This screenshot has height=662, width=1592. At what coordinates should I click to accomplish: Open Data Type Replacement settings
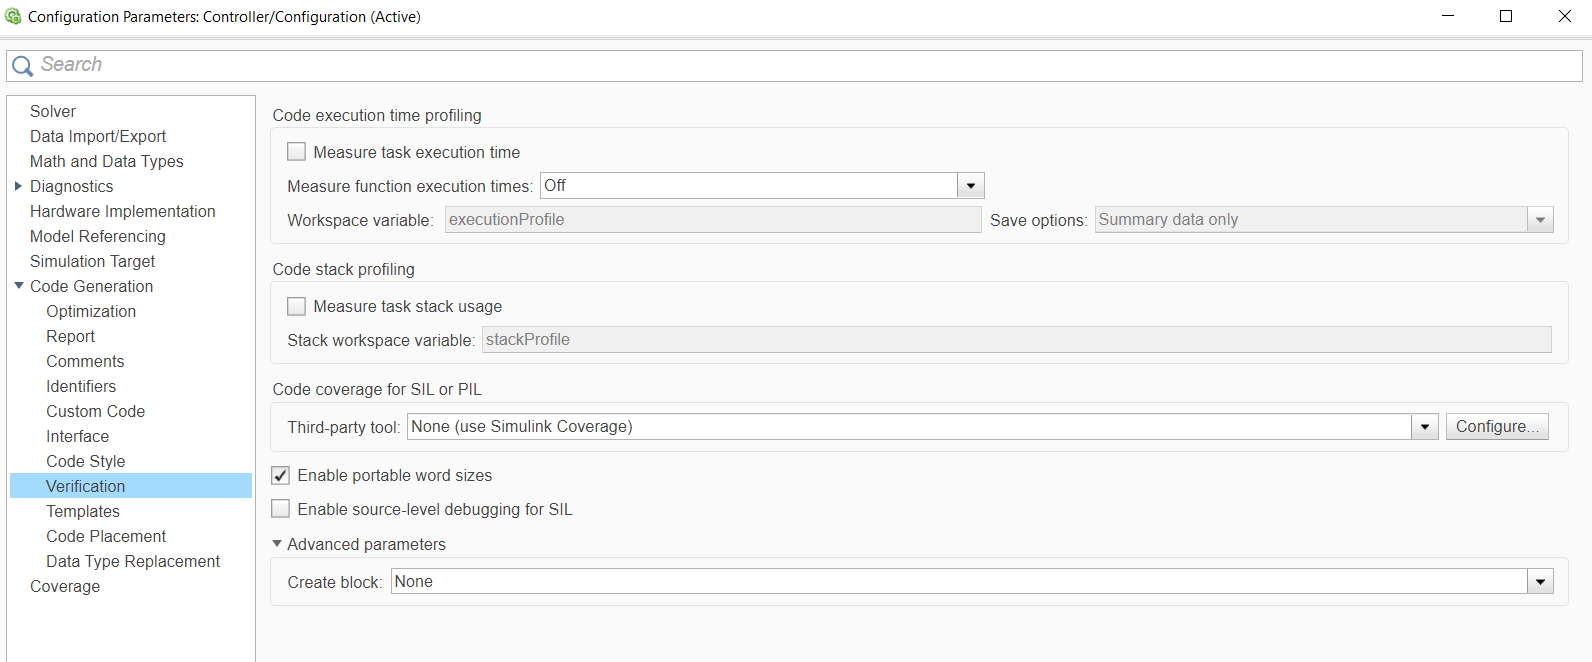(x=133, y=561)
